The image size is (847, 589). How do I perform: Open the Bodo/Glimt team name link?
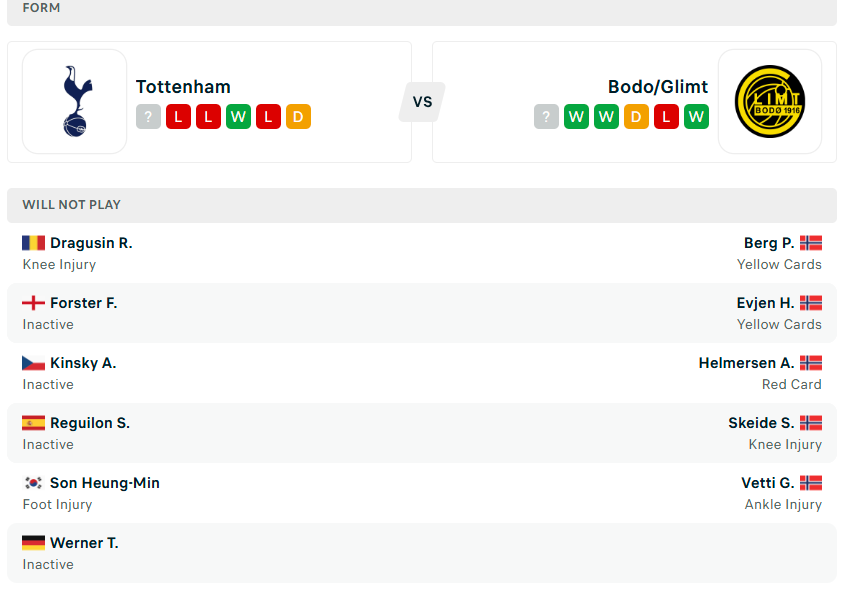pos(658,87)
